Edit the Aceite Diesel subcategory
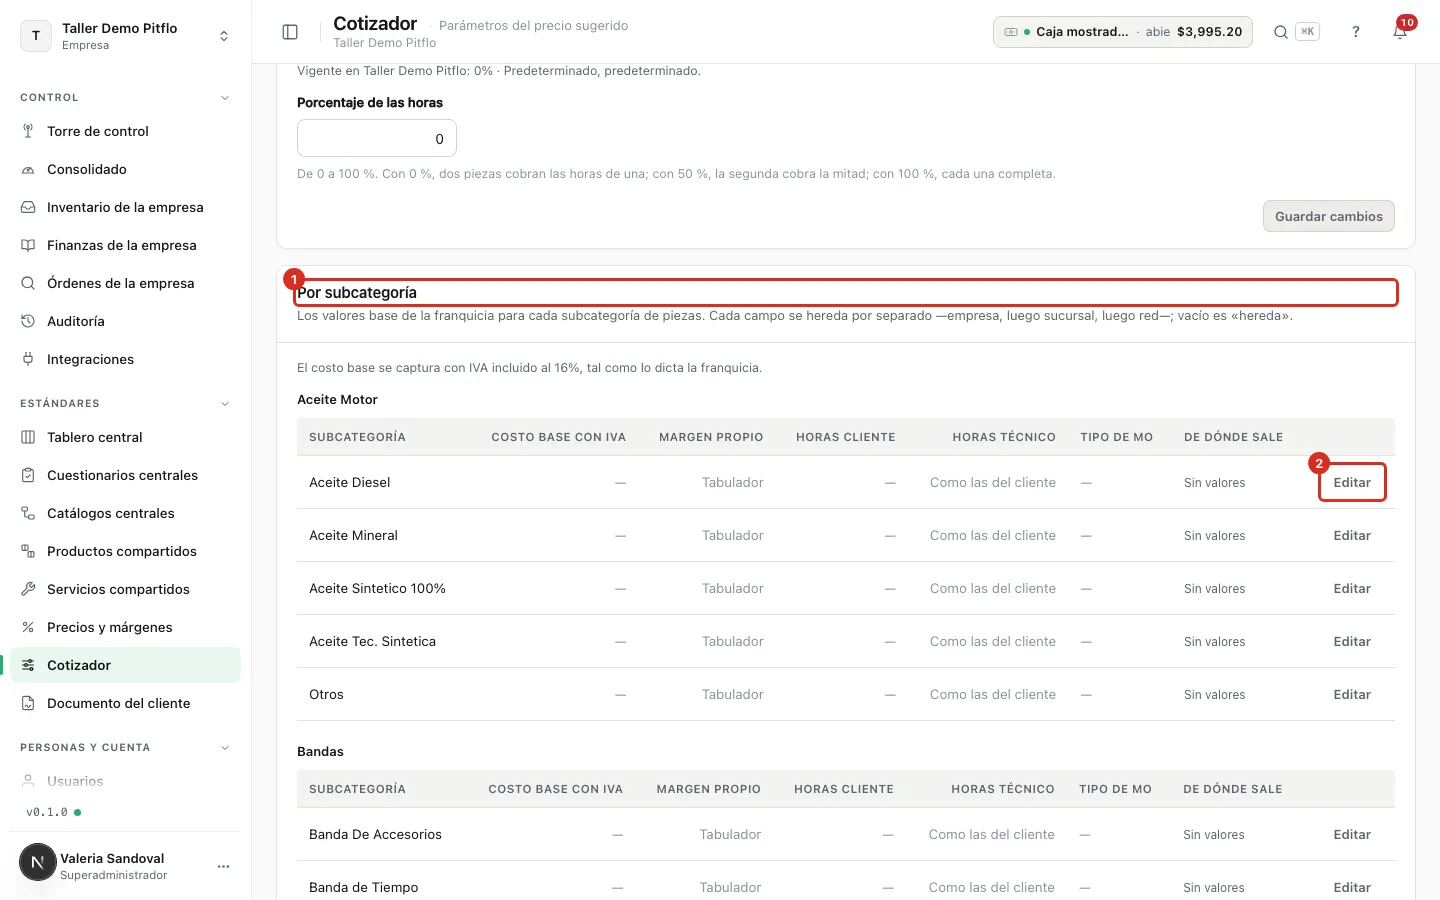This screenshot has width=1440, height=900. (x=1352, y=482)
